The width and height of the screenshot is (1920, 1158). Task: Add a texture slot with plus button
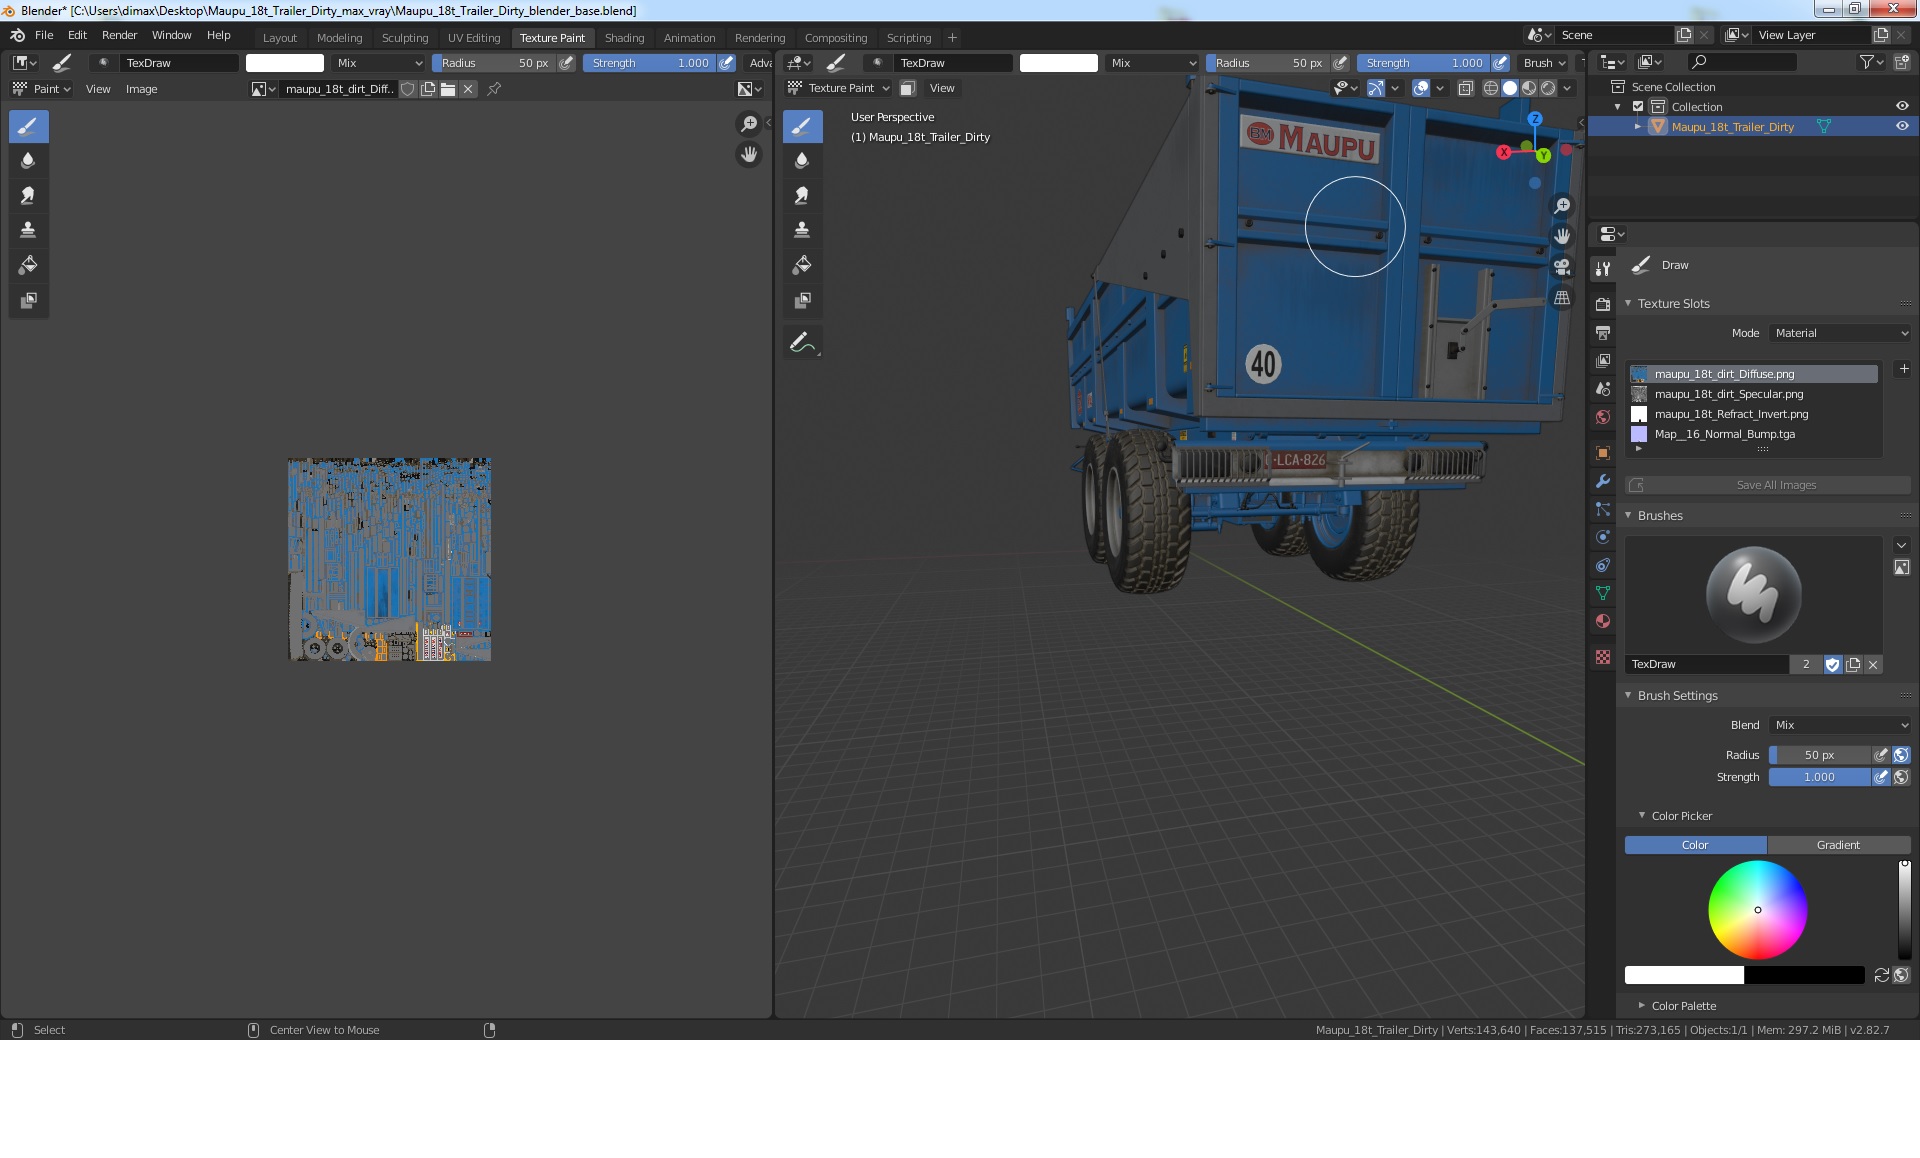(x=1904, y=369)
